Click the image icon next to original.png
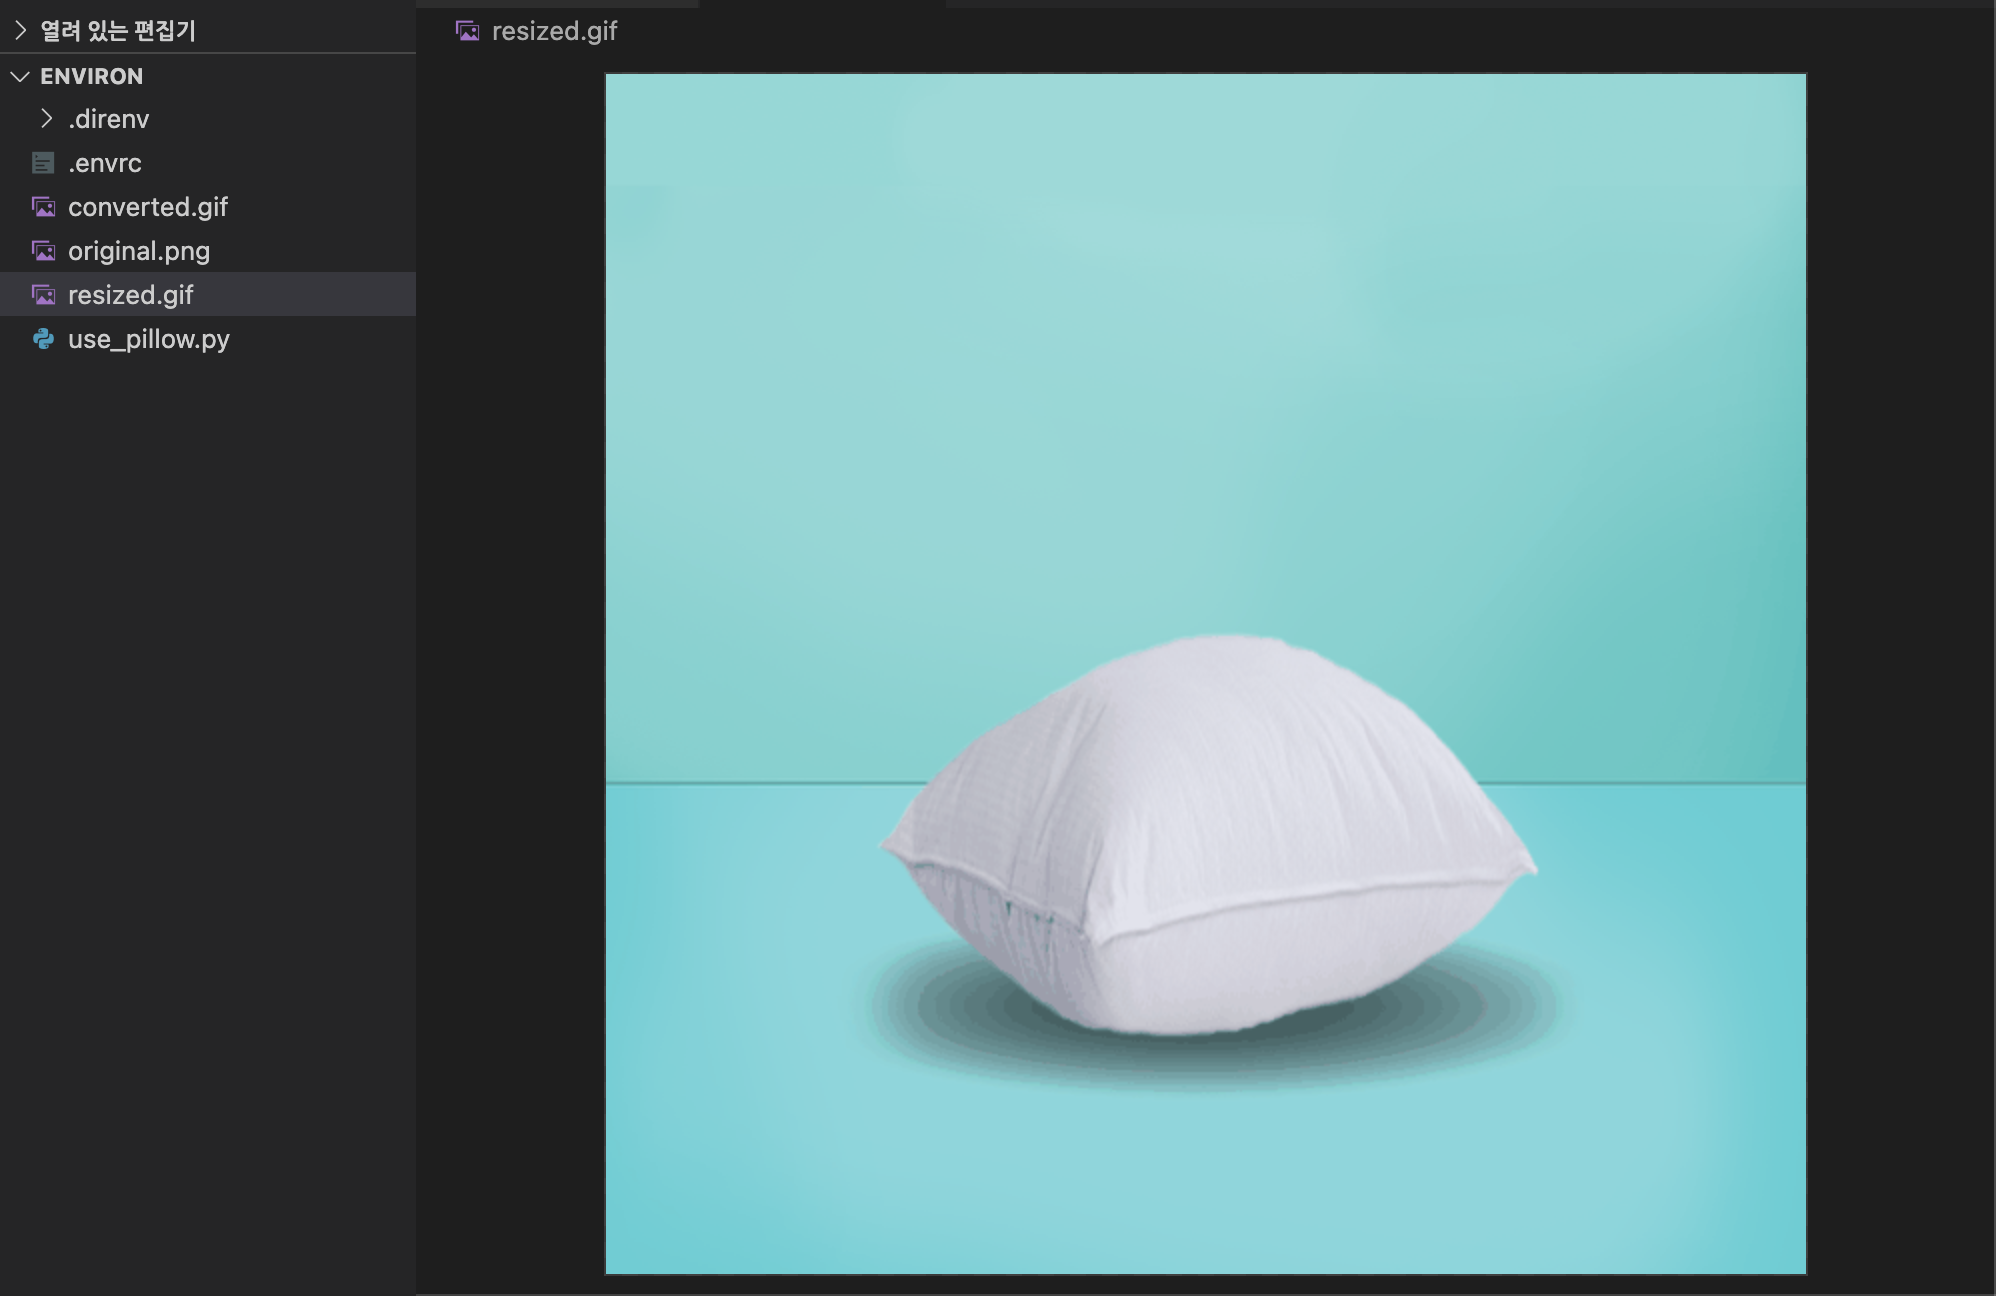Viewport: 1996px width, 1296px height. [43, 251]
